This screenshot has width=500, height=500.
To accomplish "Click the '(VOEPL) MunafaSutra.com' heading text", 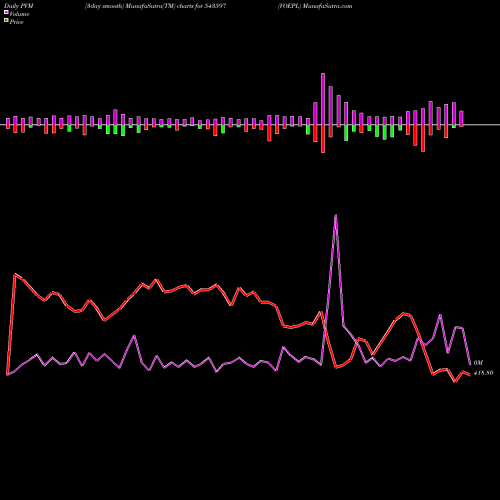I will 315,6.
